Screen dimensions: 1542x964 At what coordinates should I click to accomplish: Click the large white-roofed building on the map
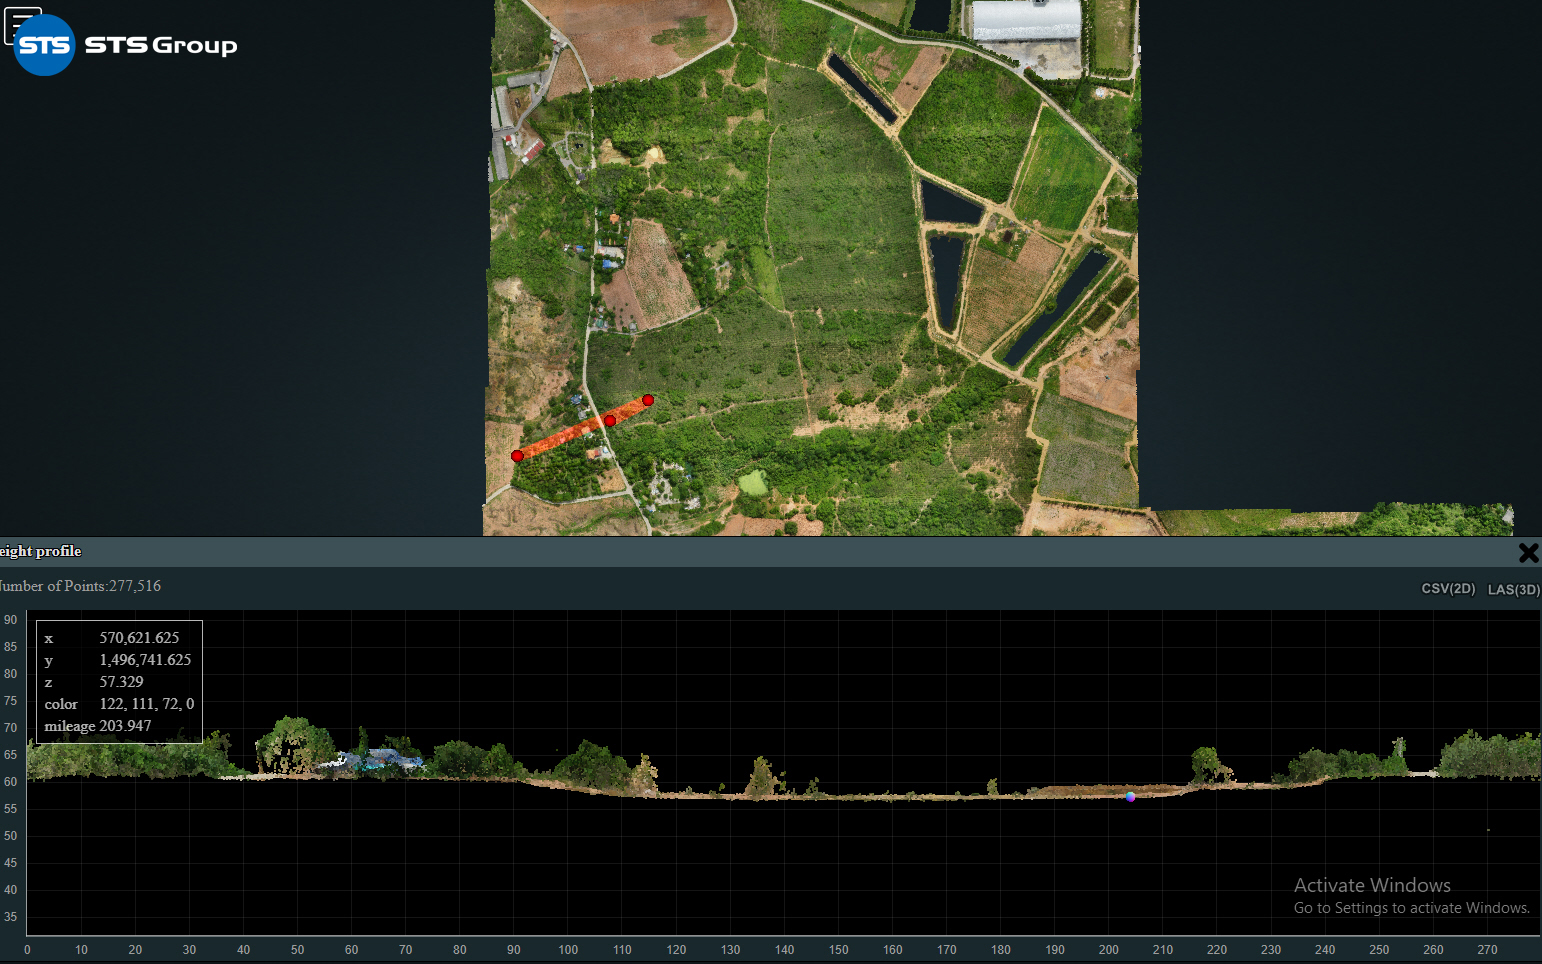tap(1026, 20)
